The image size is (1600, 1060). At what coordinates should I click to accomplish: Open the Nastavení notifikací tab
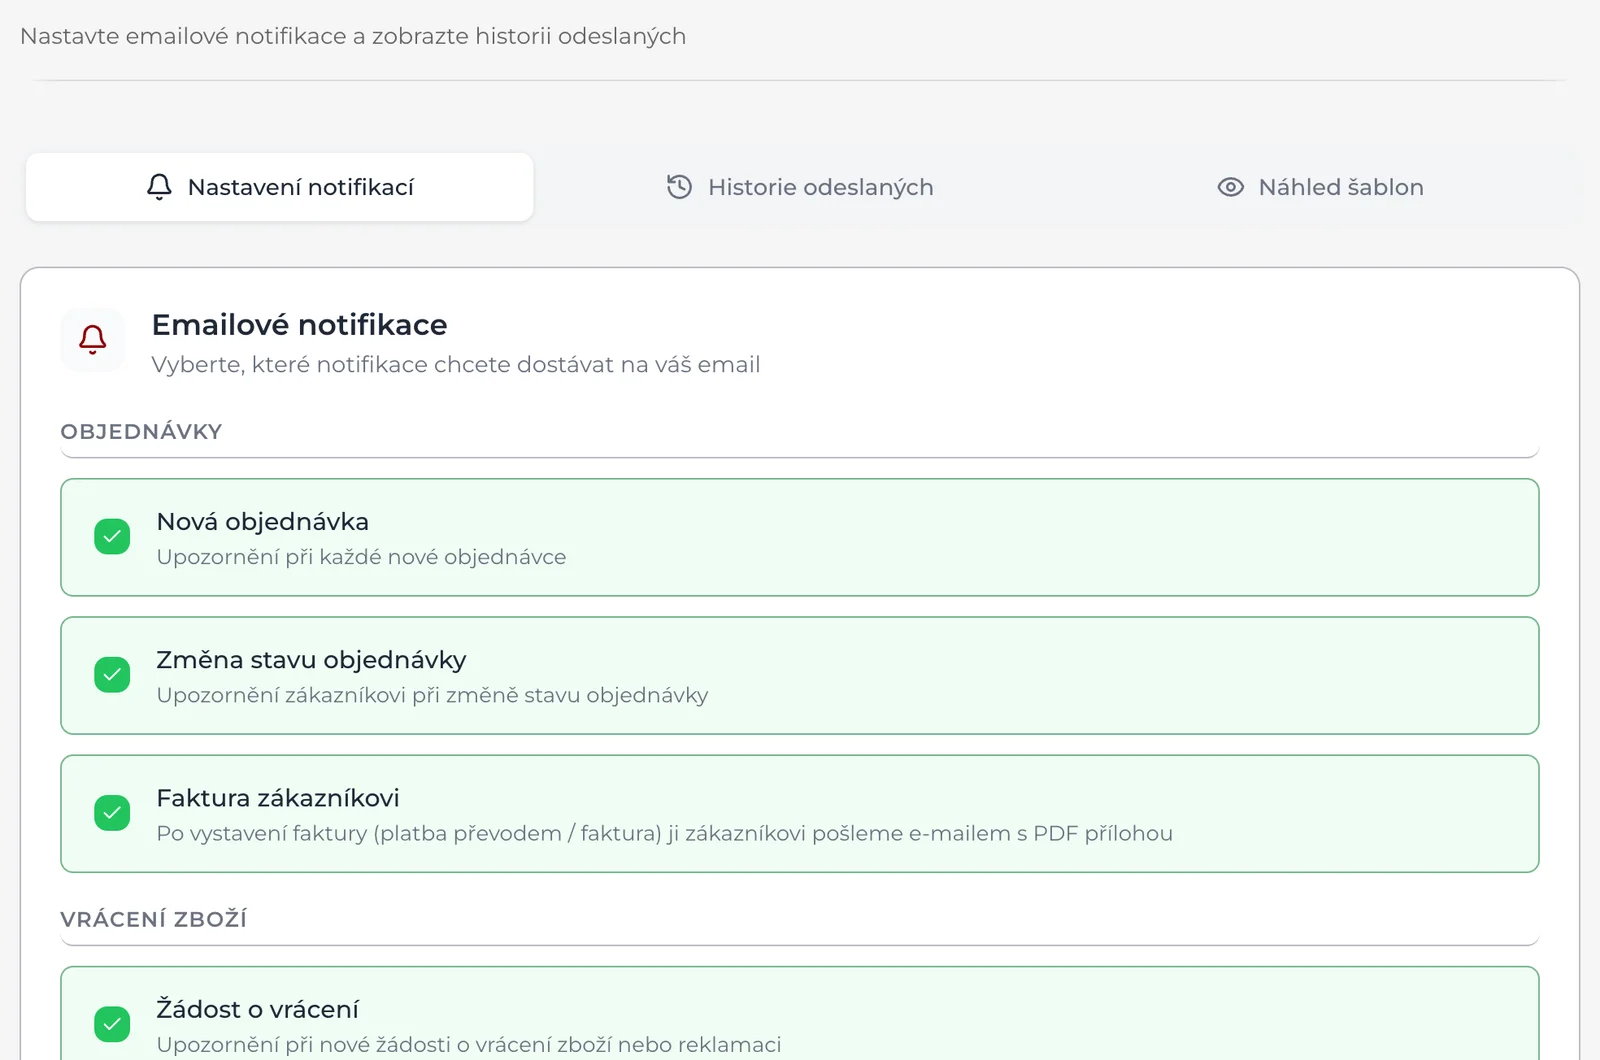280,187
